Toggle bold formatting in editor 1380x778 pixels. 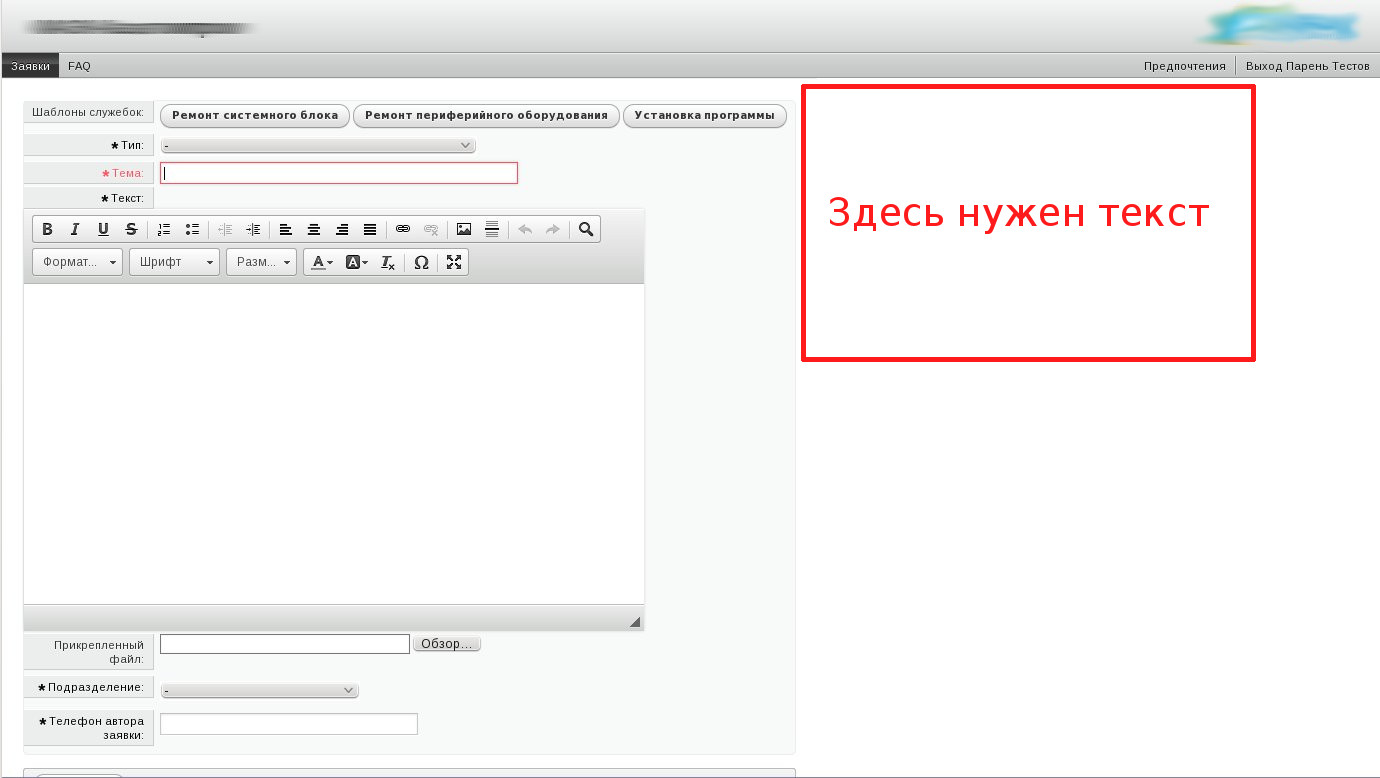[x=47, y=229]
